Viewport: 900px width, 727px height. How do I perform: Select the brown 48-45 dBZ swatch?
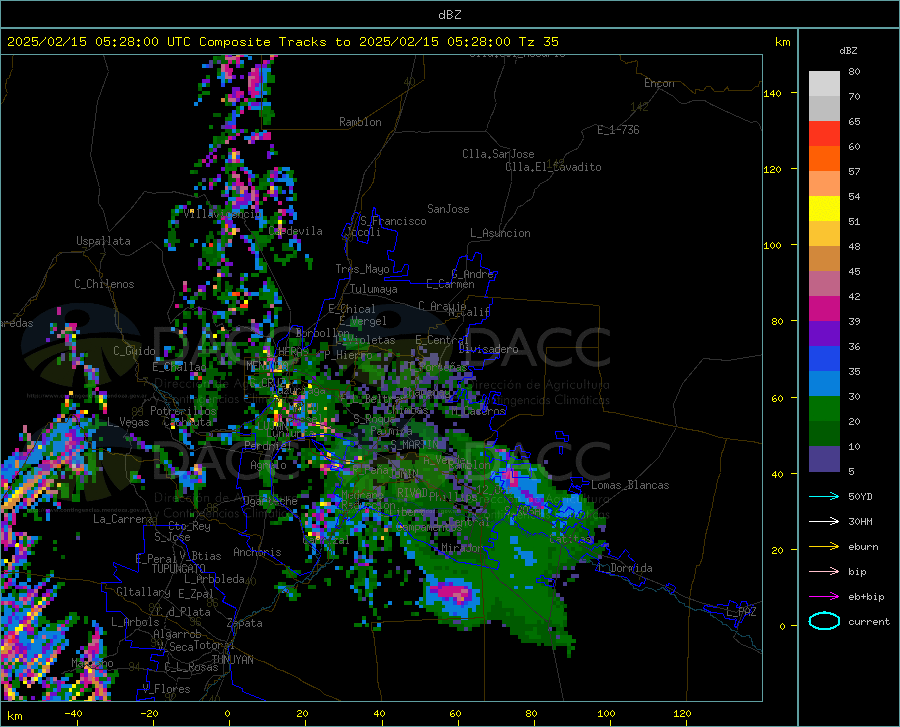click(x=824, y=259)
